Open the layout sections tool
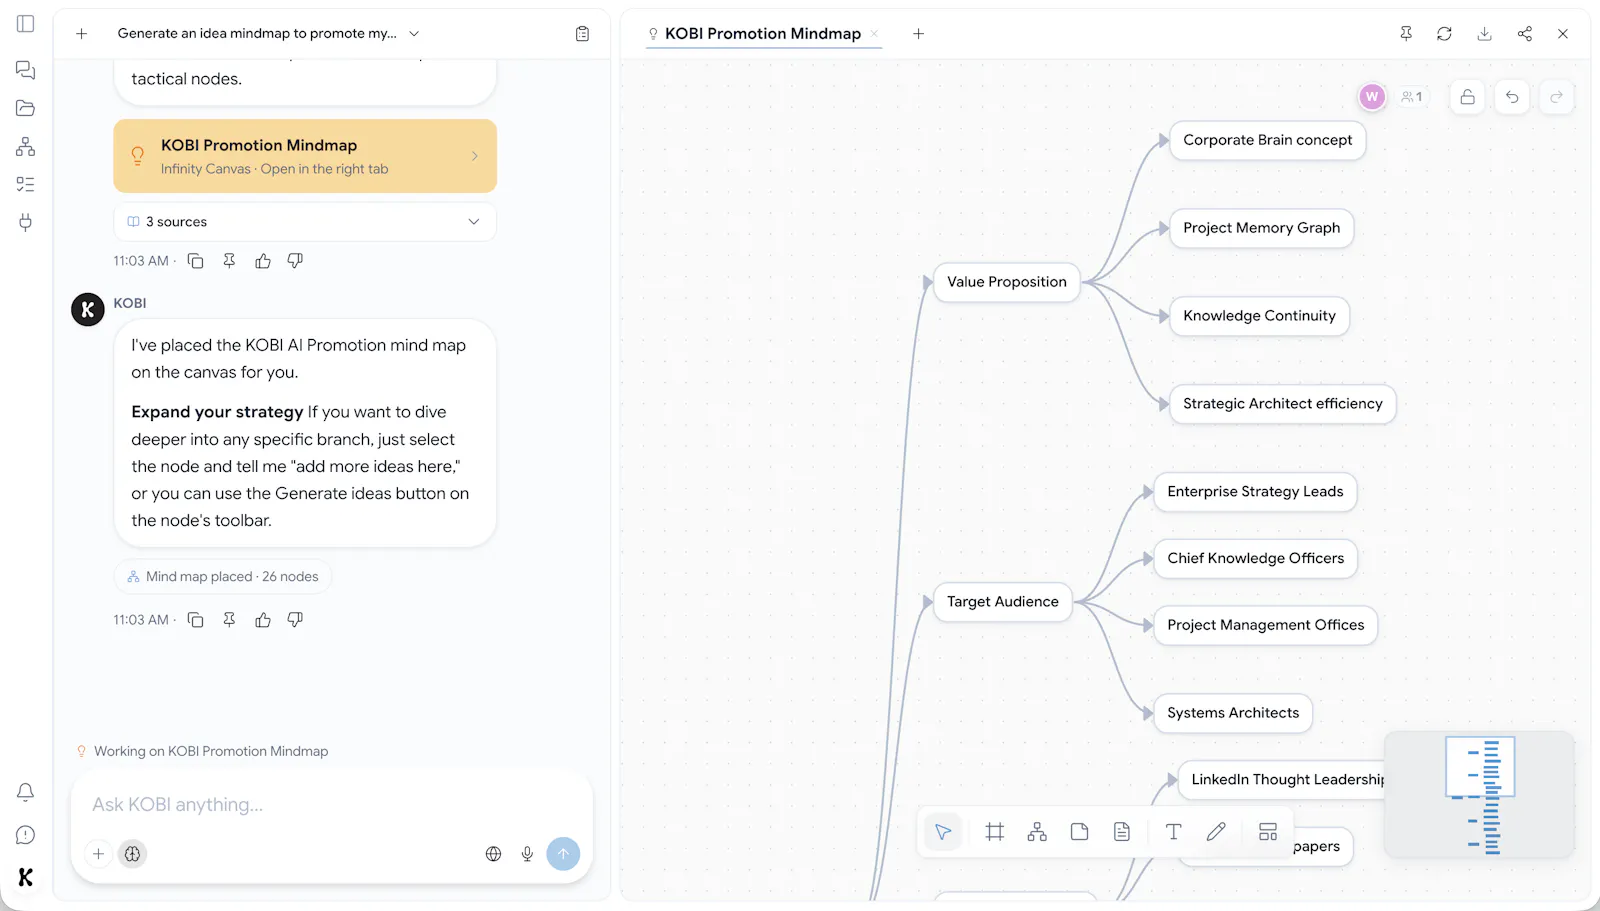This screenshot has width=1600, height=911. click(1268, 832)
